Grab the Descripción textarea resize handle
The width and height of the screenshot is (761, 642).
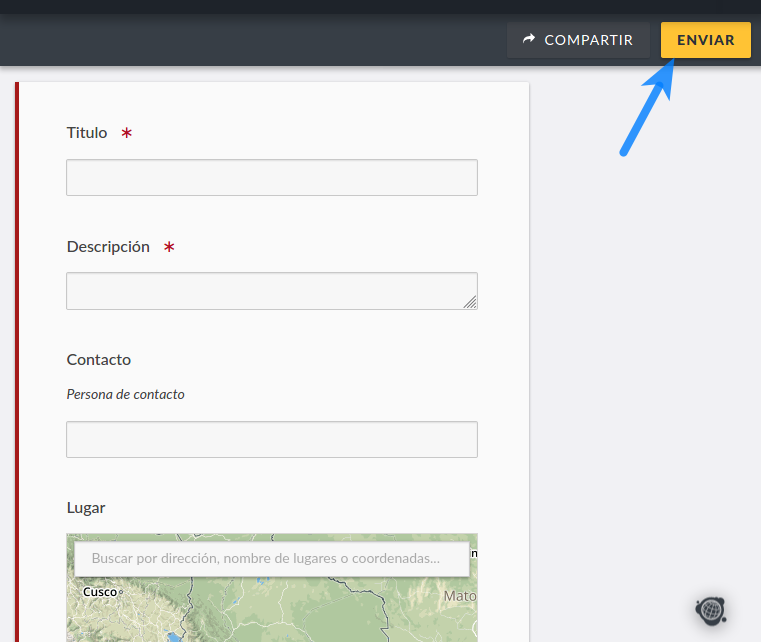click(x=470, y=302)
